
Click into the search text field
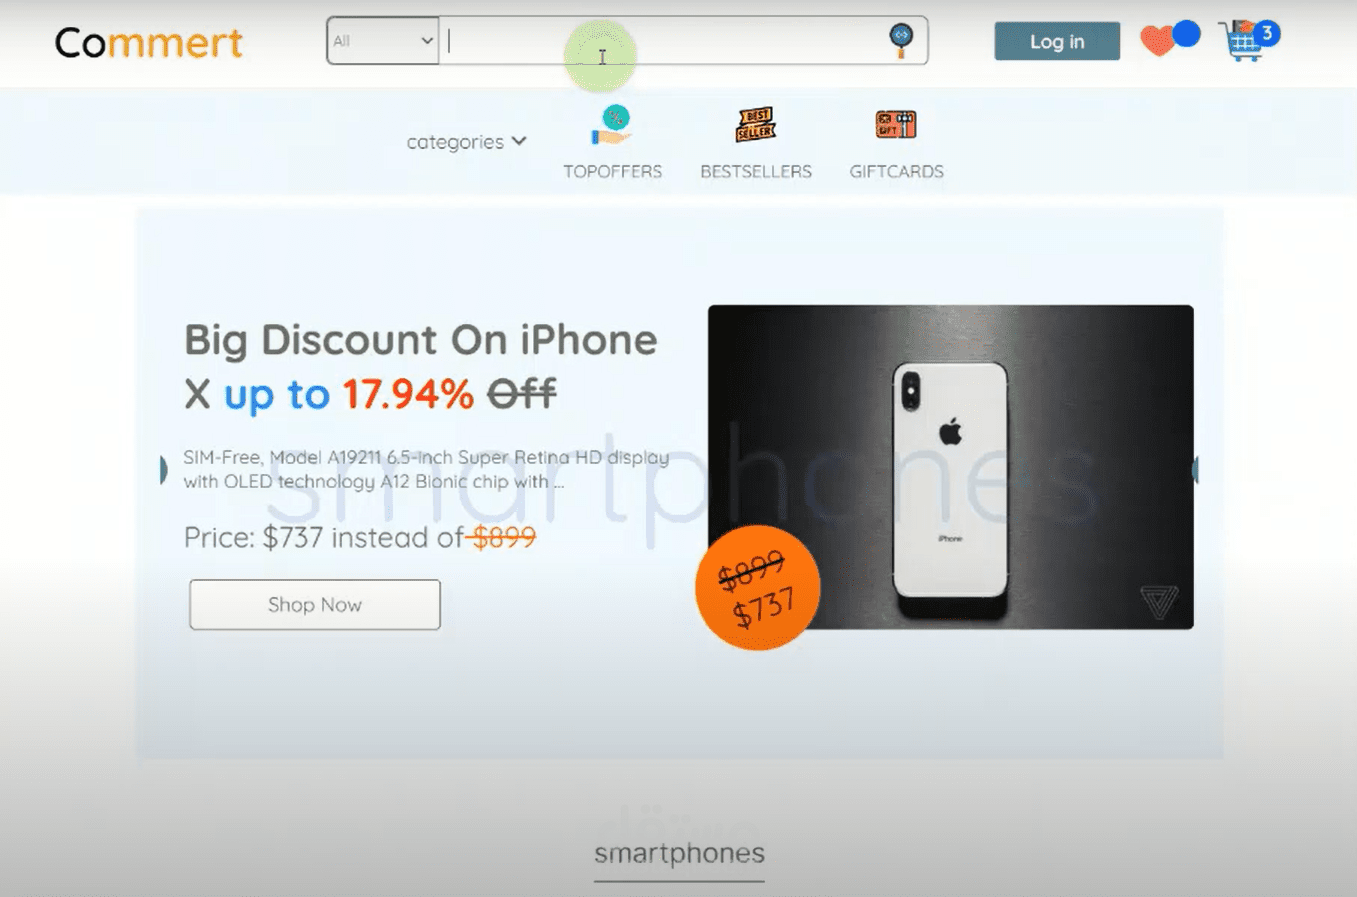663,41
